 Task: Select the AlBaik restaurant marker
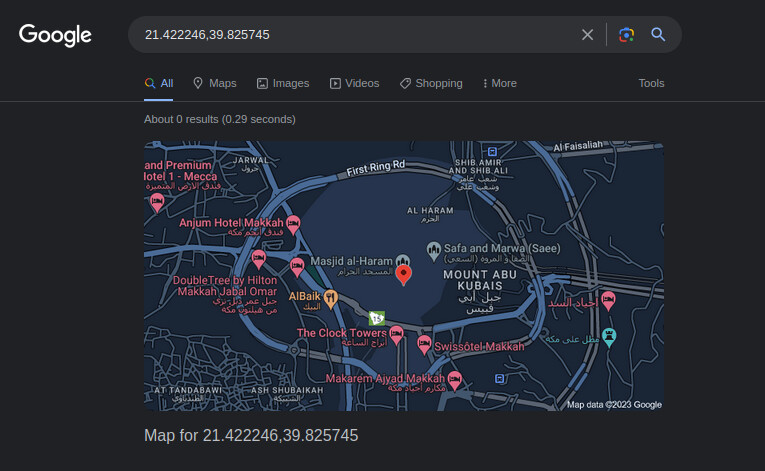click(x=332, y=297)
